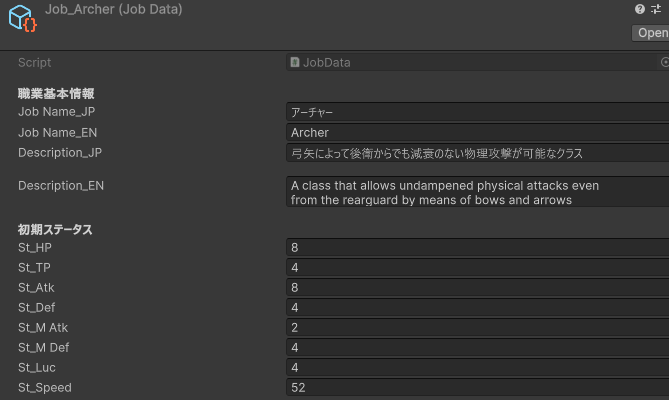Click the St_Speed field showing 52
669x400 pixels.
477,387
